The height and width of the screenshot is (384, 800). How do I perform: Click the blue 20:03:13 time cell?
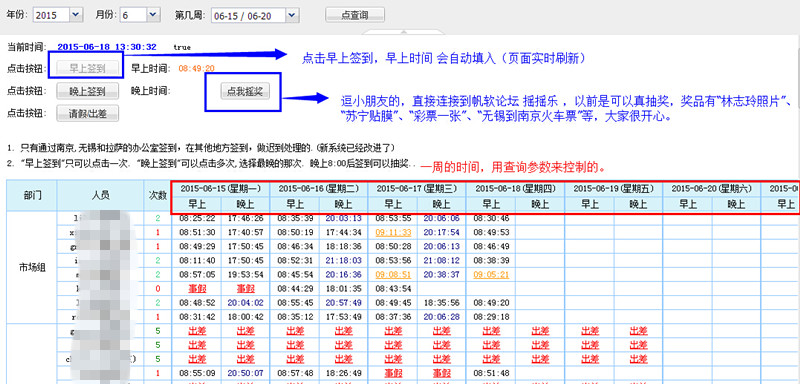pyautogui.click(x=343, y=218)
